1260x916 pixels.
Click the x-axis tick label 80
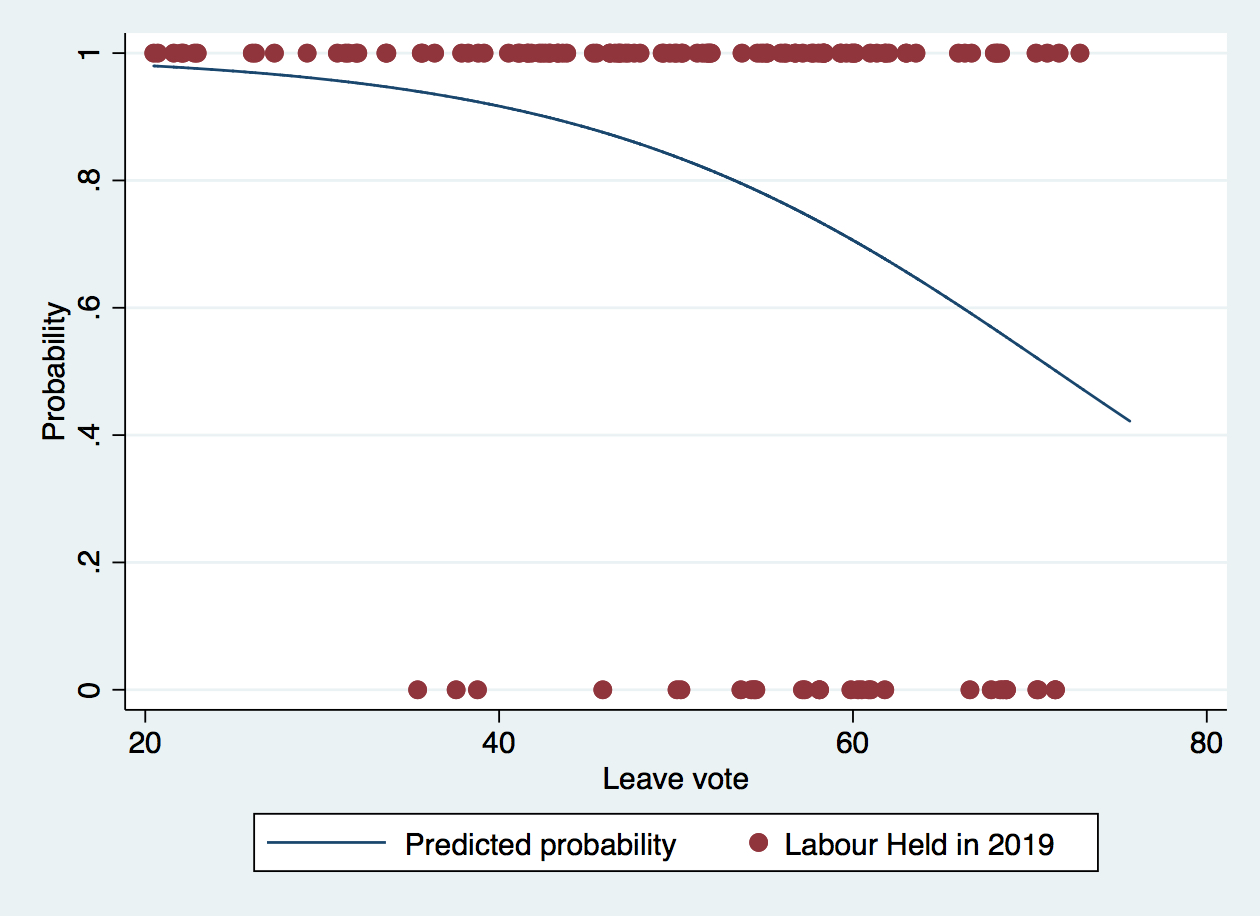[x=1206, y=745]
